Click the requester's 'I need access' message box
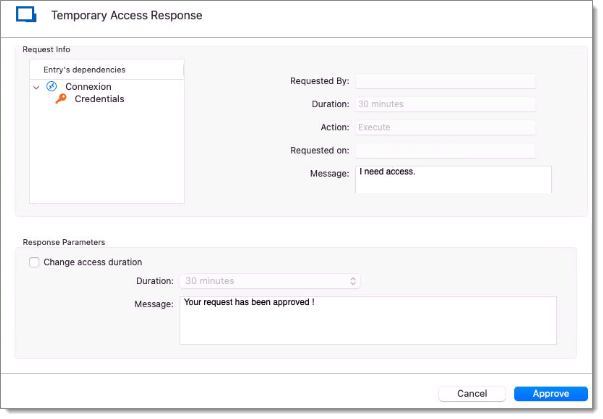This screenshot has width=603, height=419. coord(453,179)
